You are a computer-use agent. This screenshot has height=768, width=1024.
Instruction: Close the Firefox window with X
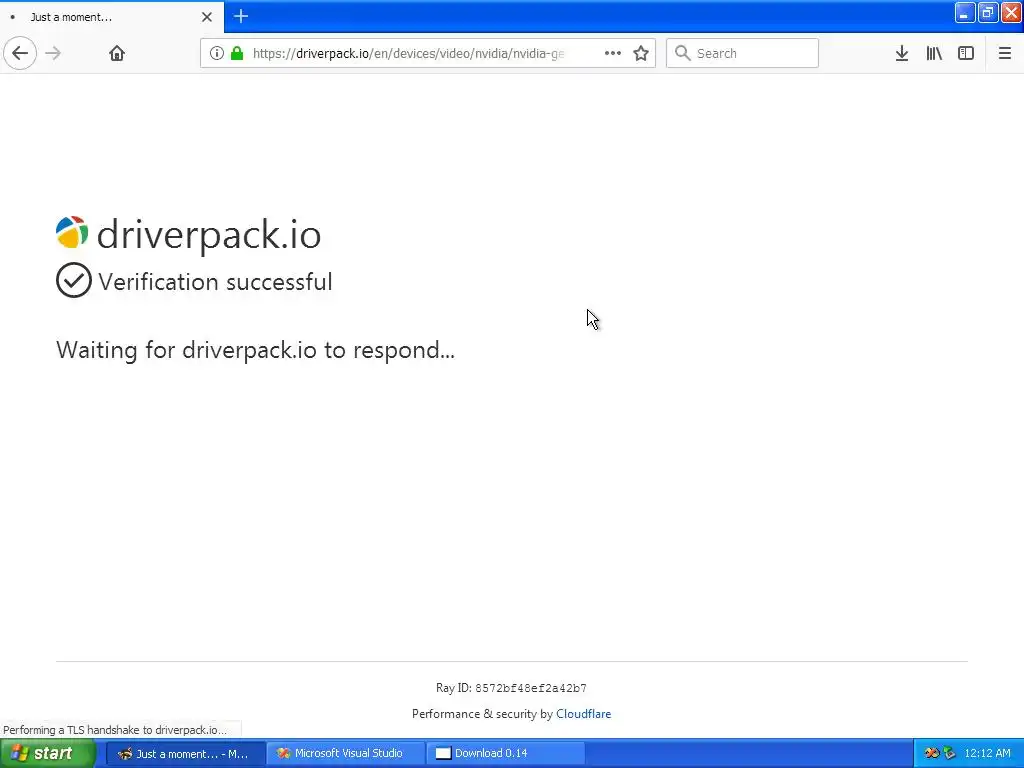(x=1011, y=13)
